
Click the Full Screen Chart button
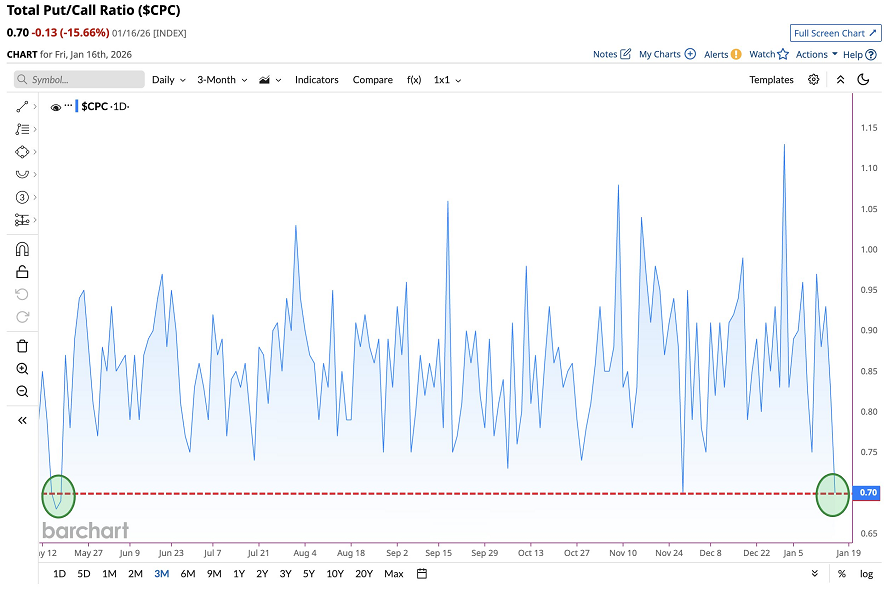835,33
